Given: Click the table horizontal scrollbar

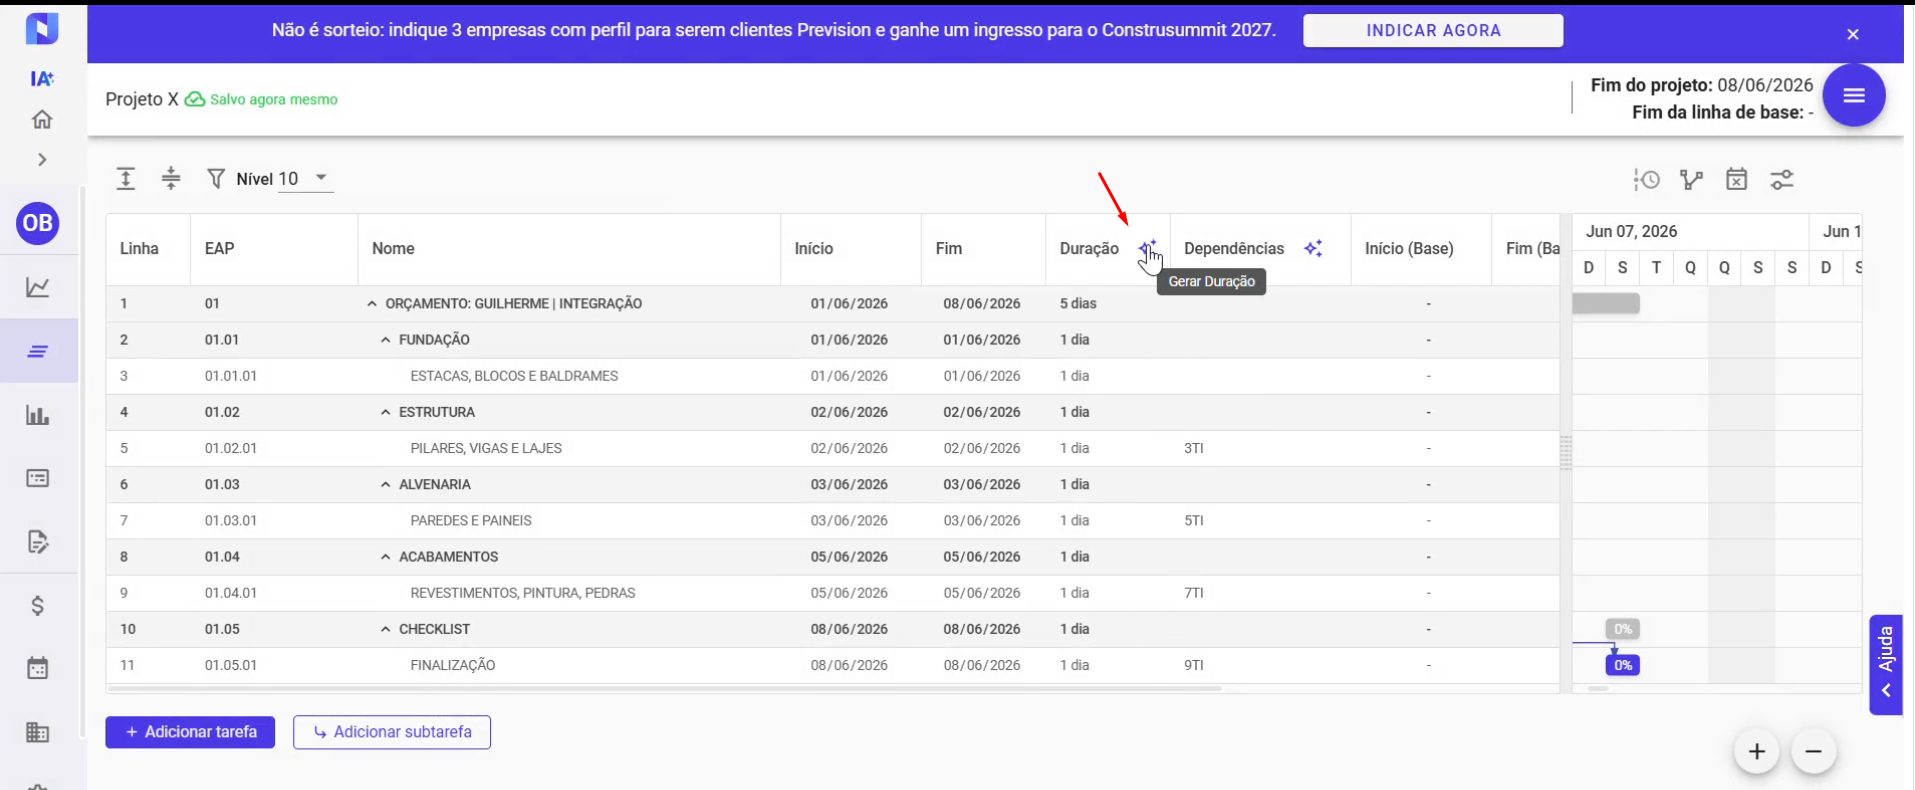Looking at the screenshot, I should click(x=665, y=689).
